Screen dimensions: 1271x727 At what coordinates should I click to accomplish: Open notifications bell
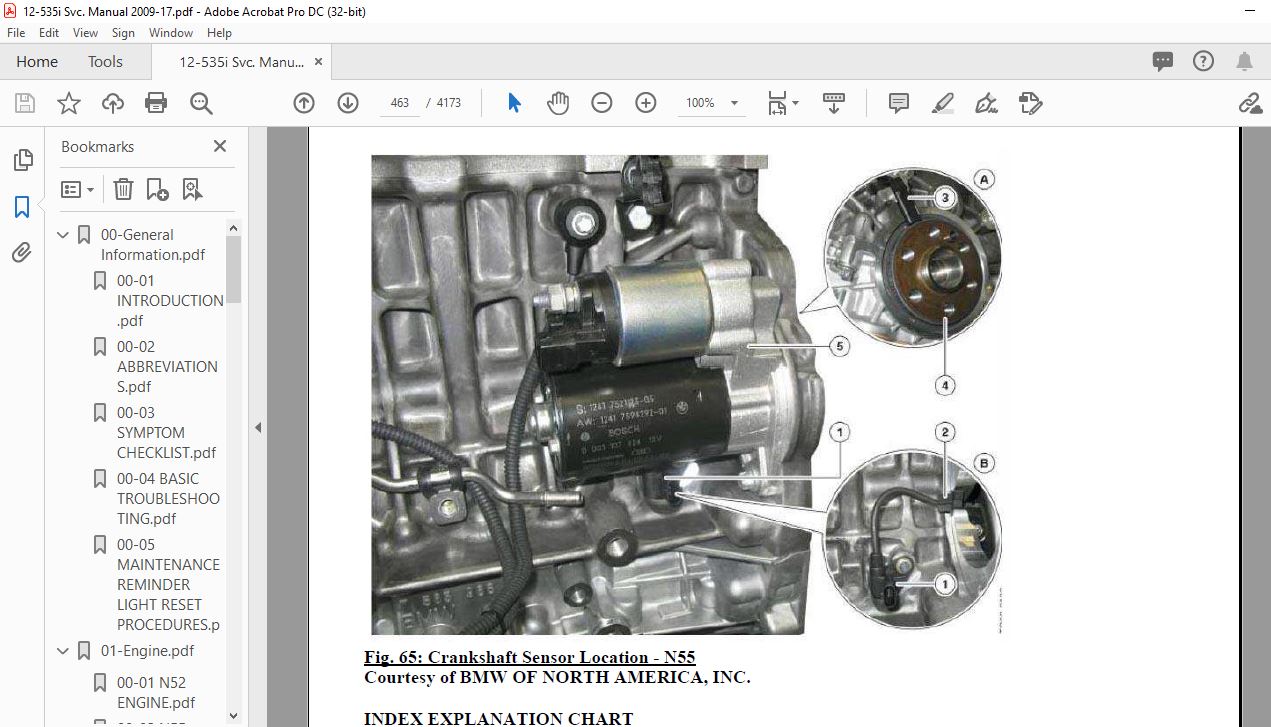pos(1244,62)
